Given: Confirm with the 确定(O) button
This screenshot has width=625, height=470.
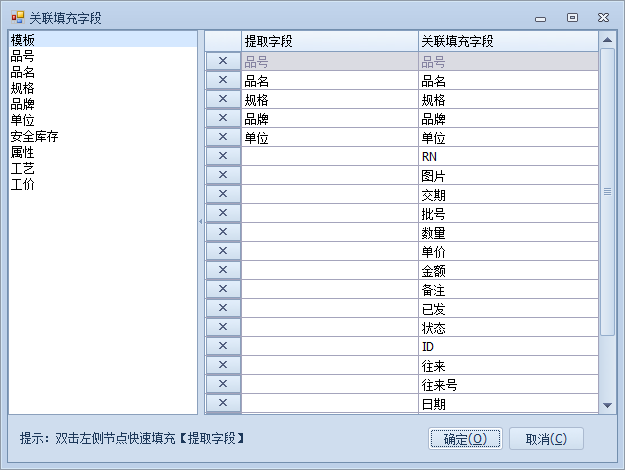Looking at the screenshot, I should tap(465, 439).
